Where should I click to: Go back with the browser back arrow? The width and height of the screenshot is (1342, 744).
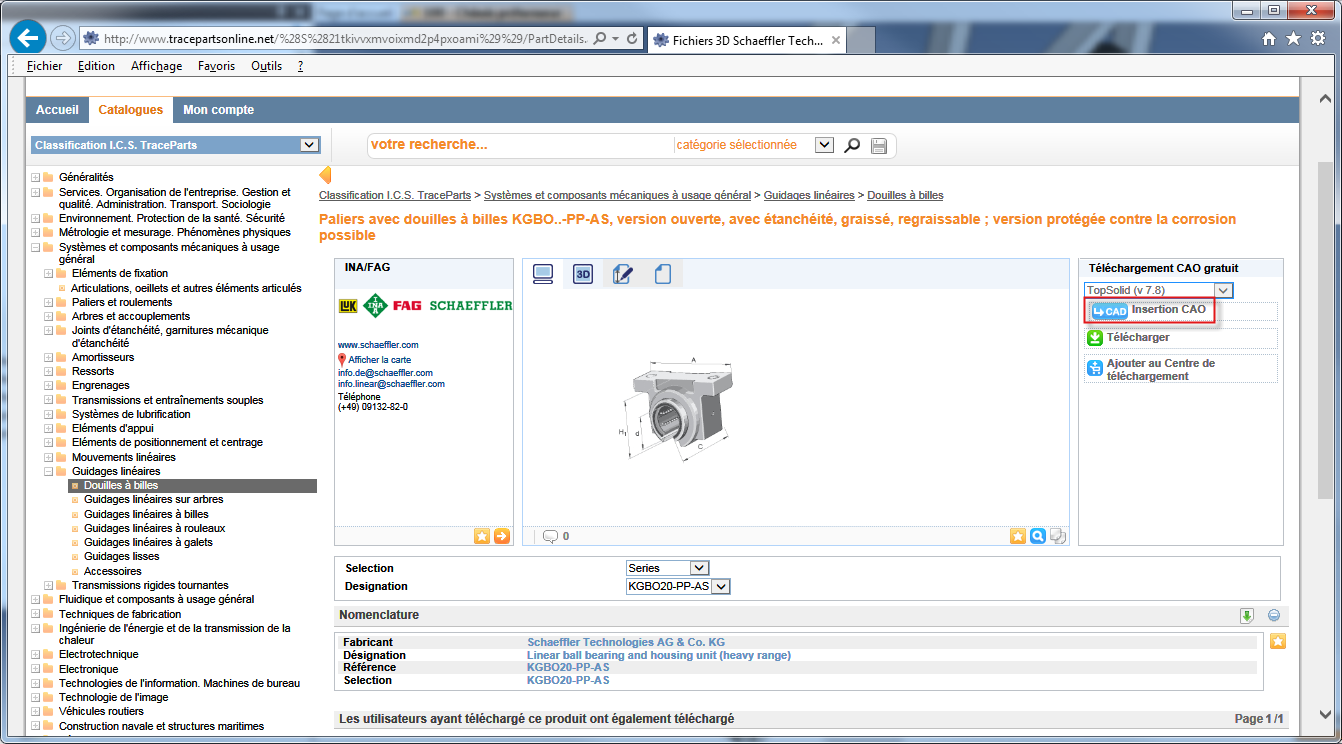(x=27, y=39)
